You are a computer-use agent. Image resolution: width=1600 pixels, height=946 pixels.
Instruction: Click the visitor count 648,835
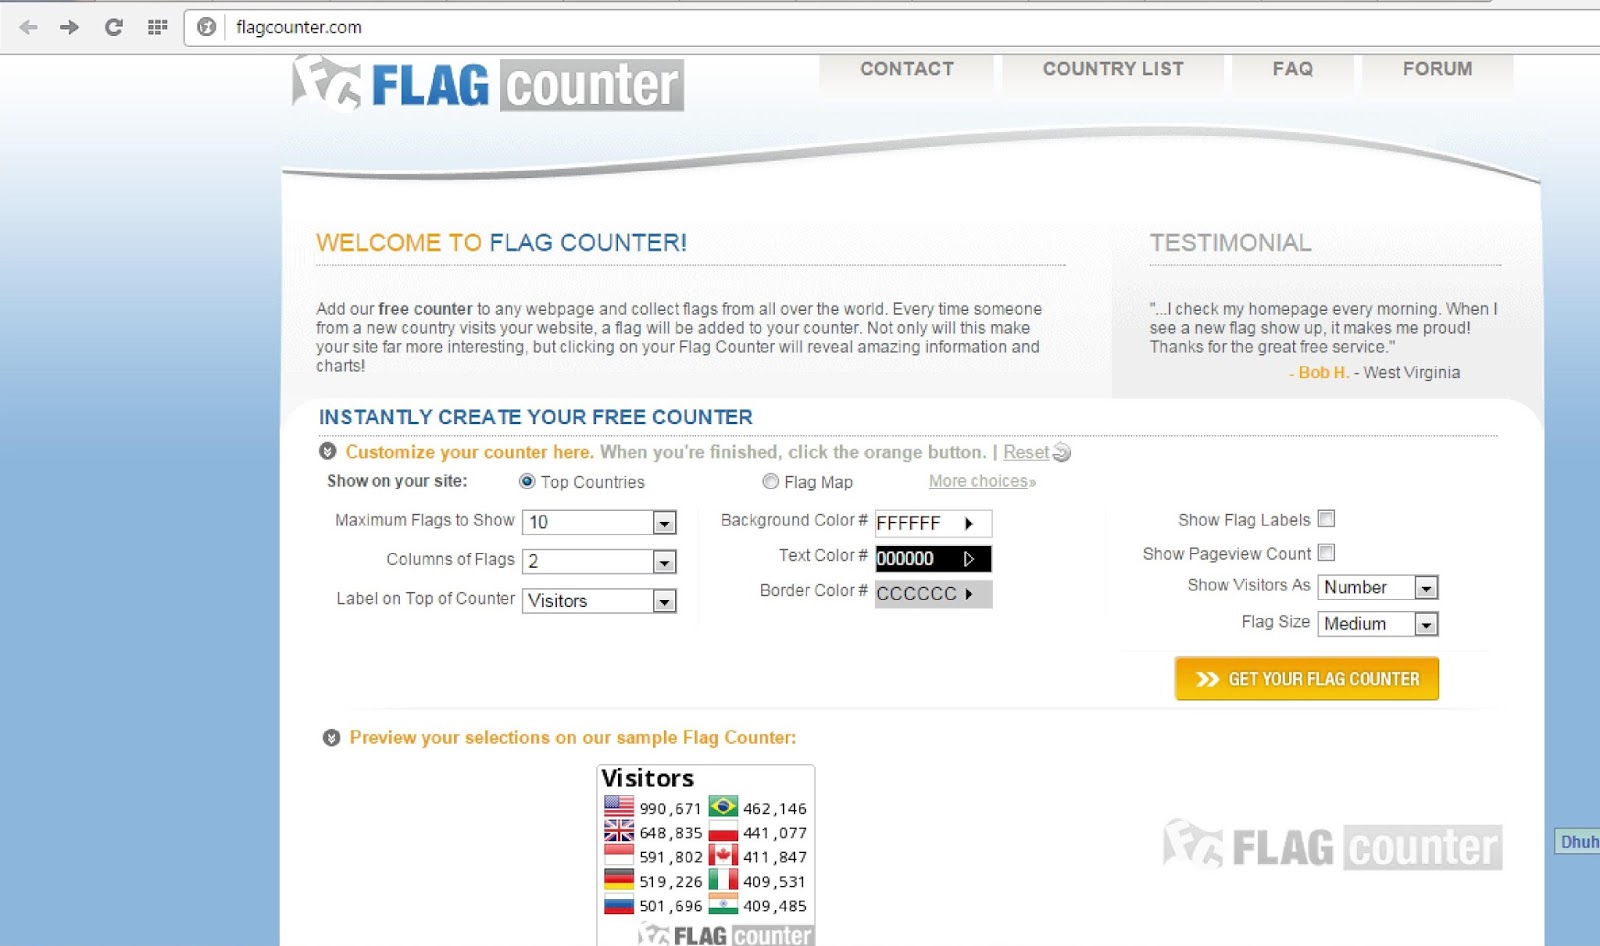coord(670,833)
